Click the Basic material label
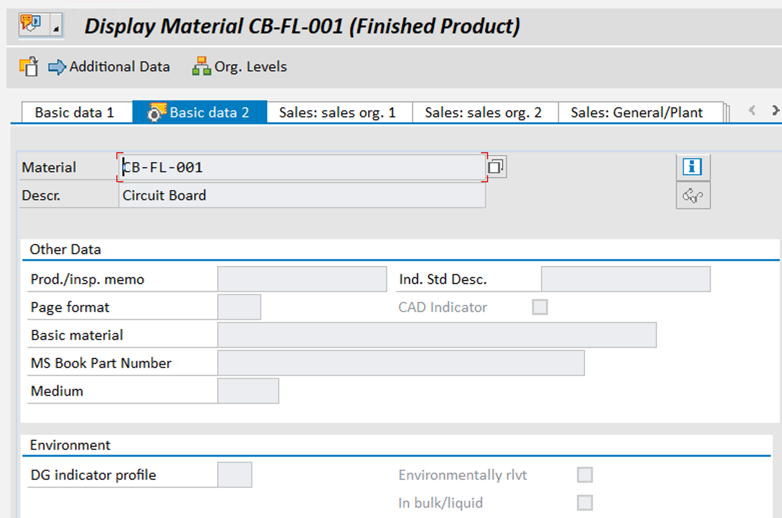 [x=77, y=335]
